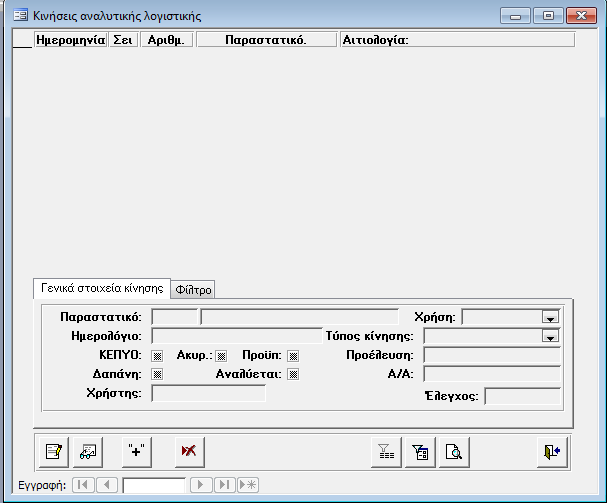Toggle the Αναλύεται checkbox
This screenshot has height=503, width=607.
293,374
